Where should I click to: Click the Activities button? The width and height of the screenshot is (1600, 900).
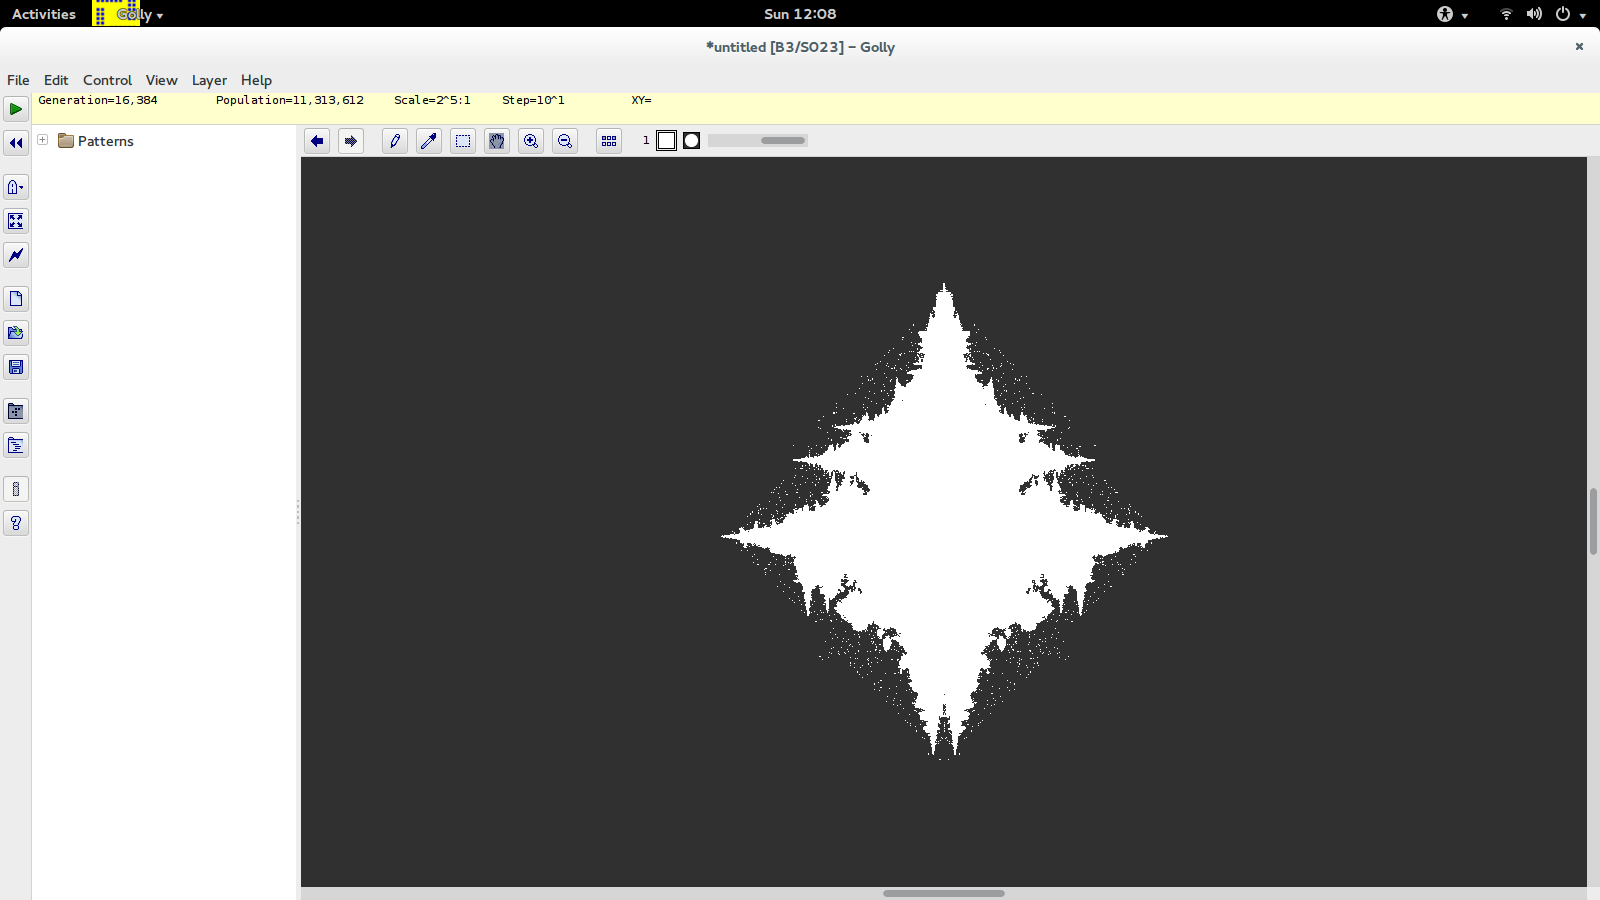[x=44, y=14]
